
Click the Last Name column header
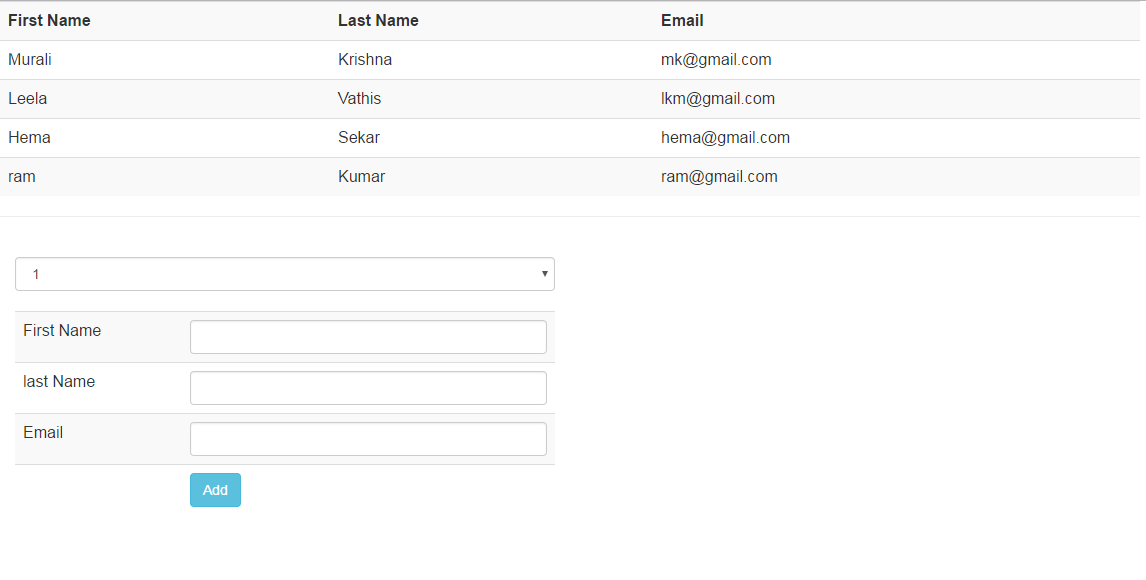[378, 21]
